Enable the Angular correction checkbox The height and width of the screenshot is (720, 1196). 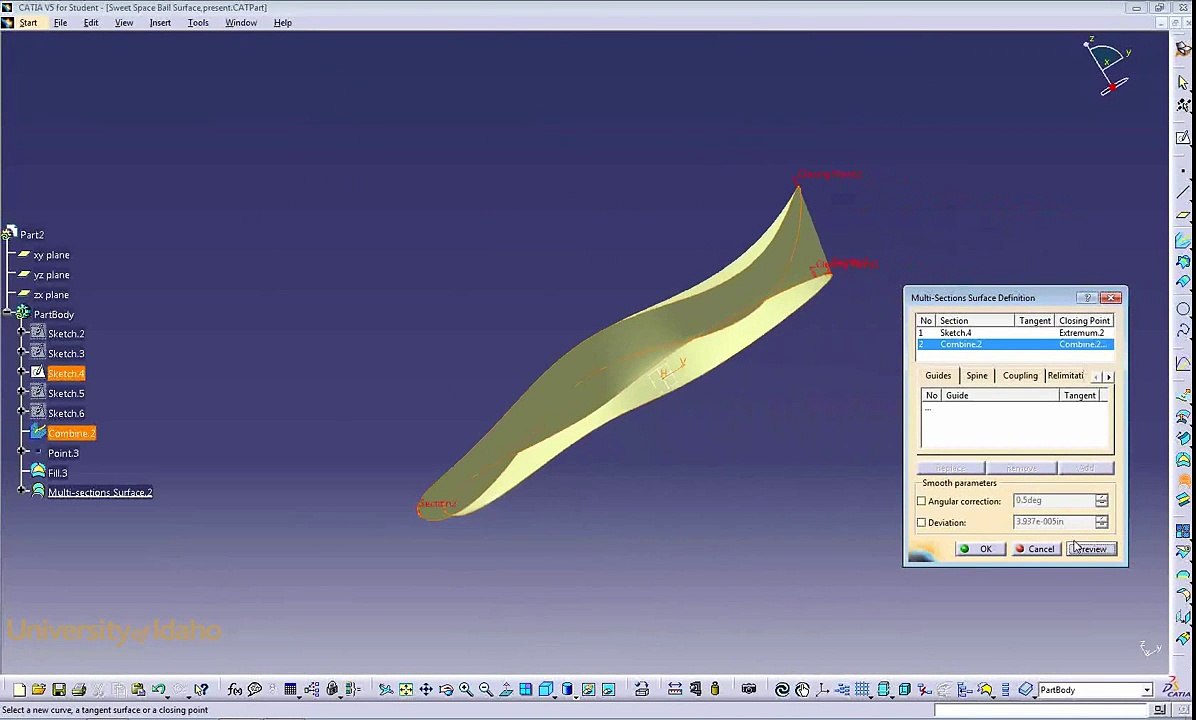(921, 501)
